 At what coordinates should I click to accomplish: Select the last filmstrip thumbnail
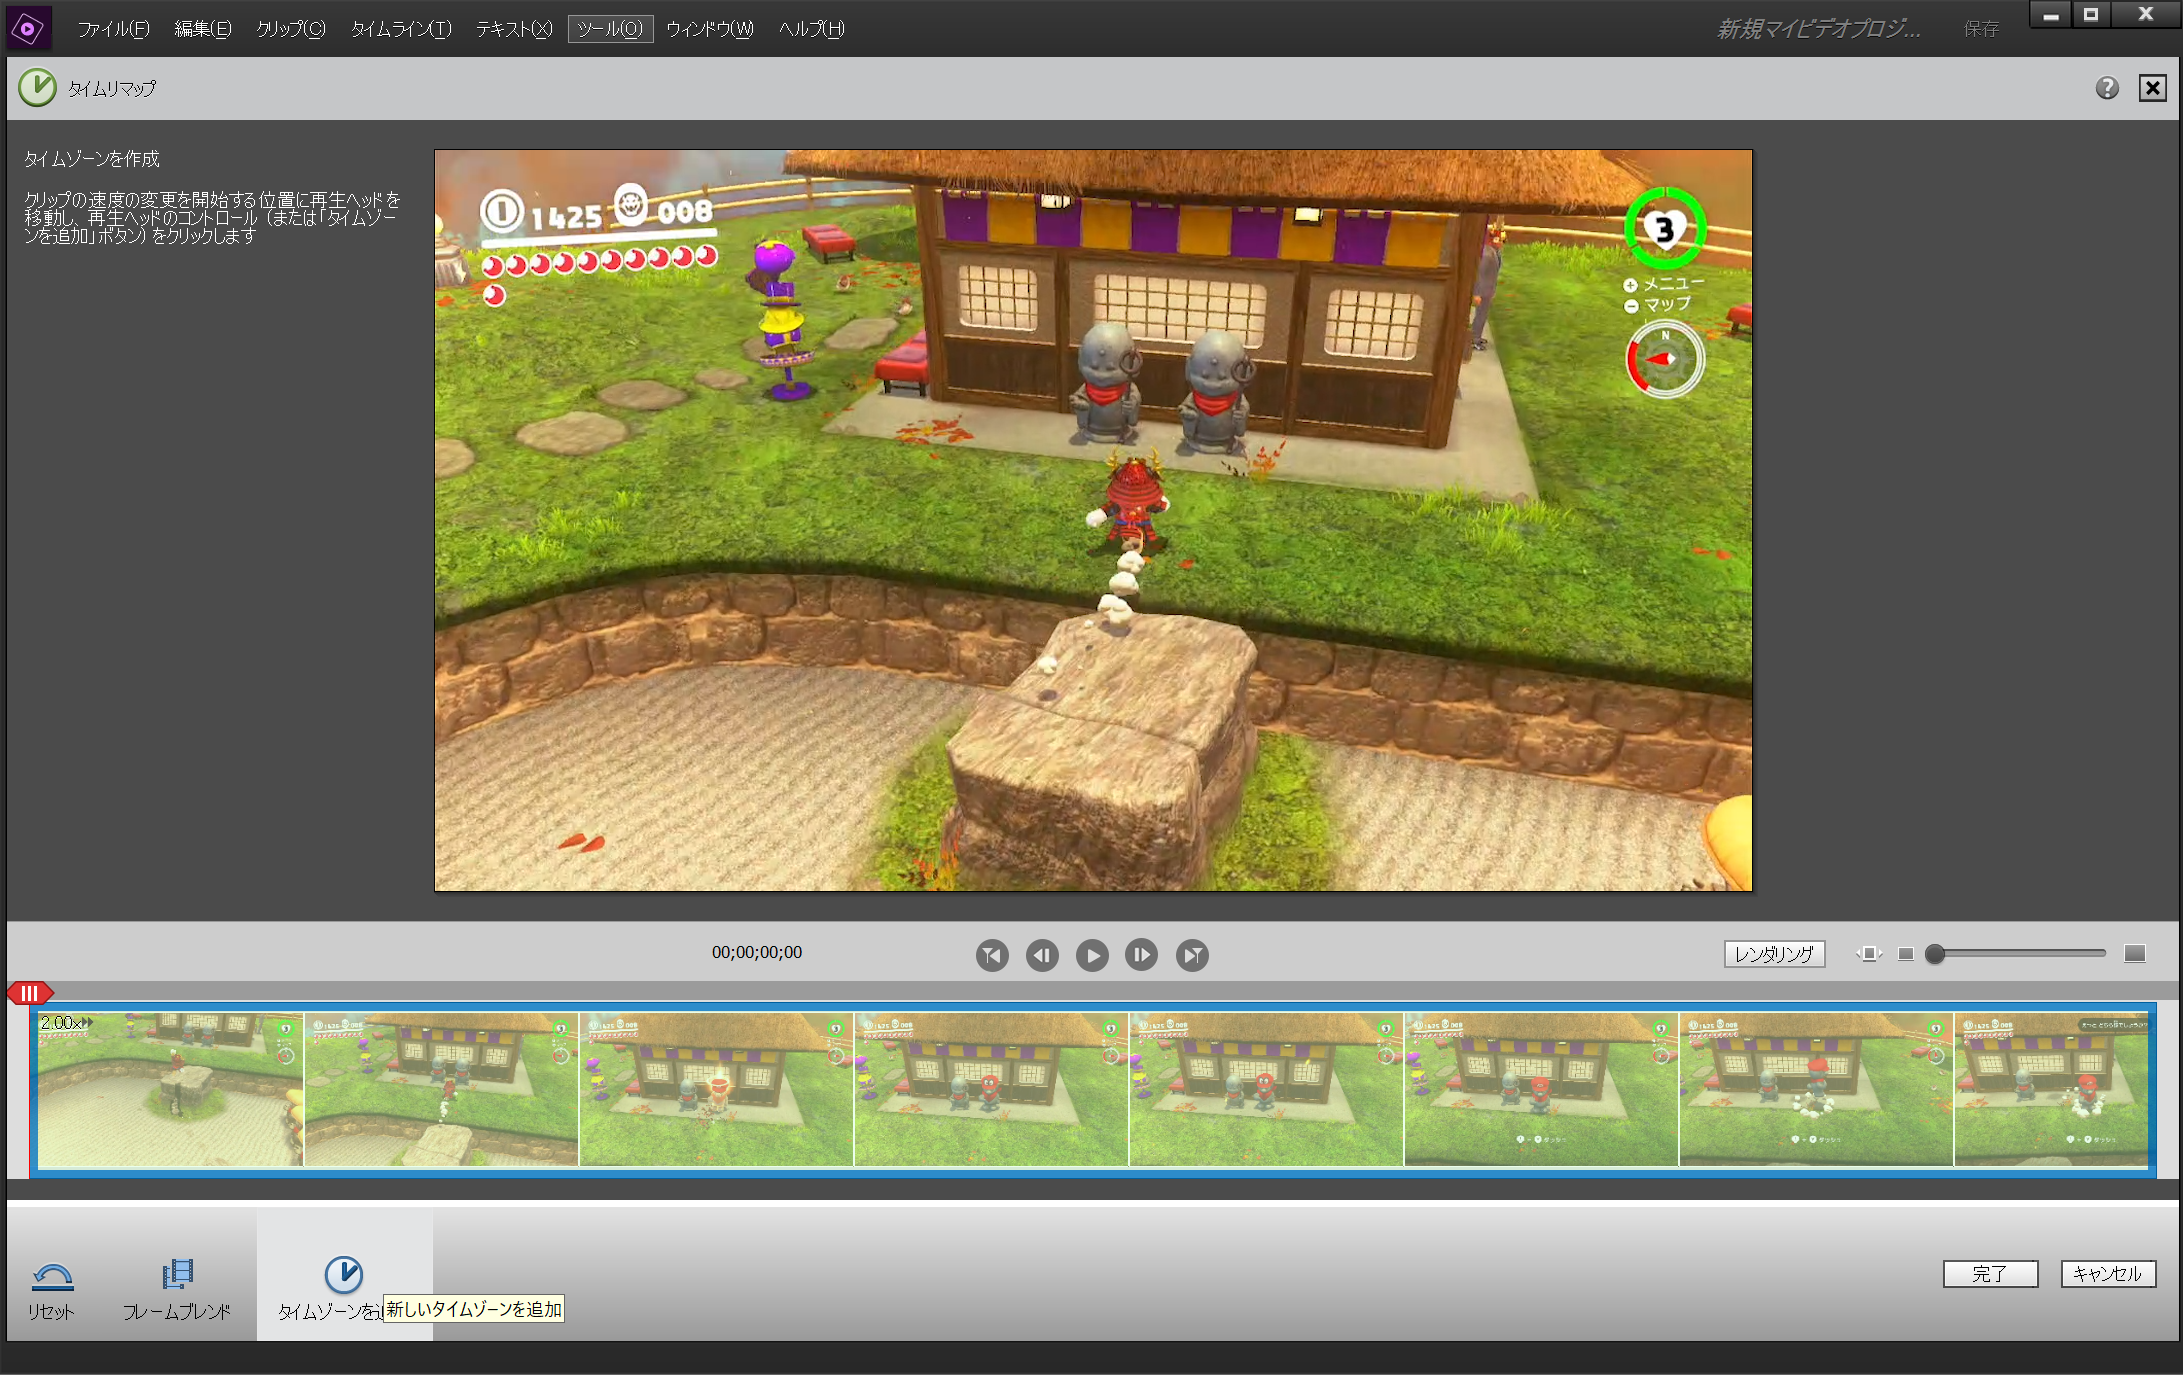(x=2051, y=1089)
